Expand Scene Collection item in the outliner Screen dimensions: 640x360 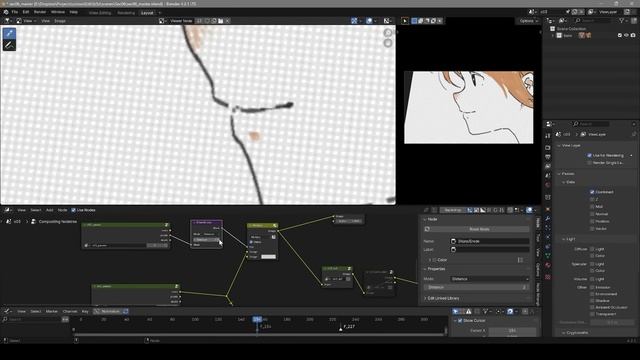coord(571,29)
